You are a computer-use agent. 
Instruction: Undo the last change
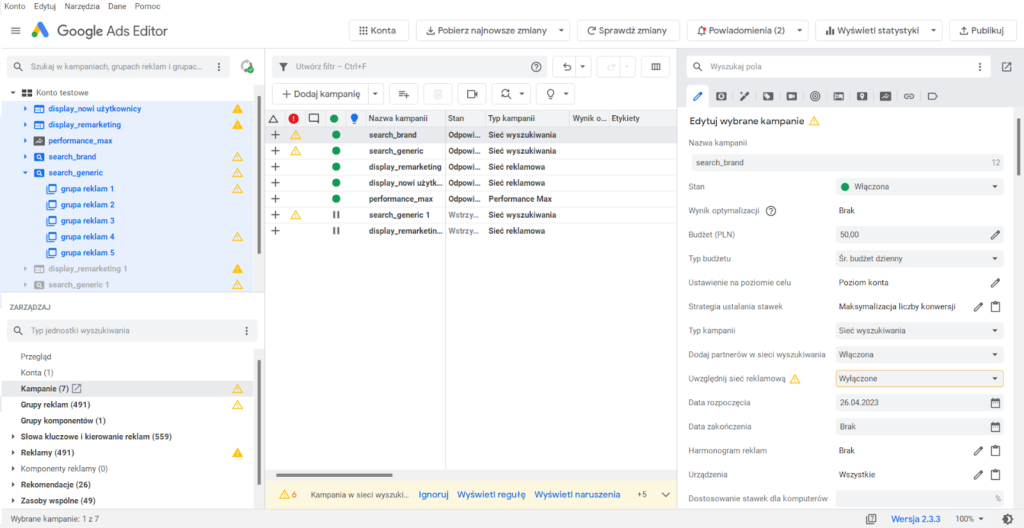pyautogui.click(x=567, y=67)
